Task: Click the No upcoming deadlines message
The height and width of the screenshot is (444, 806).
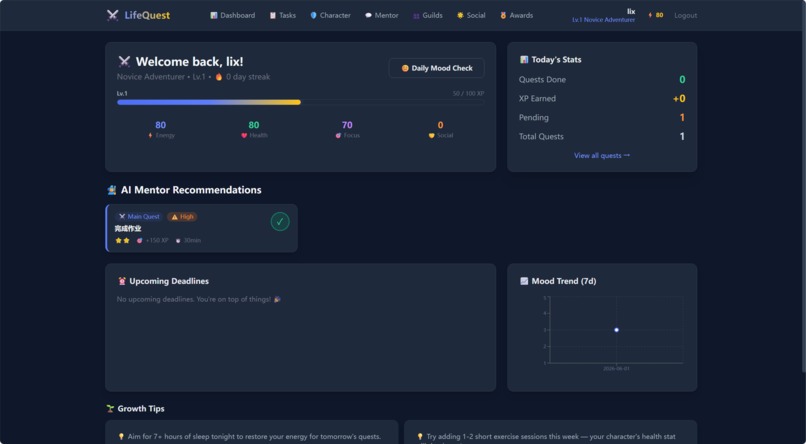Action: 198,299
